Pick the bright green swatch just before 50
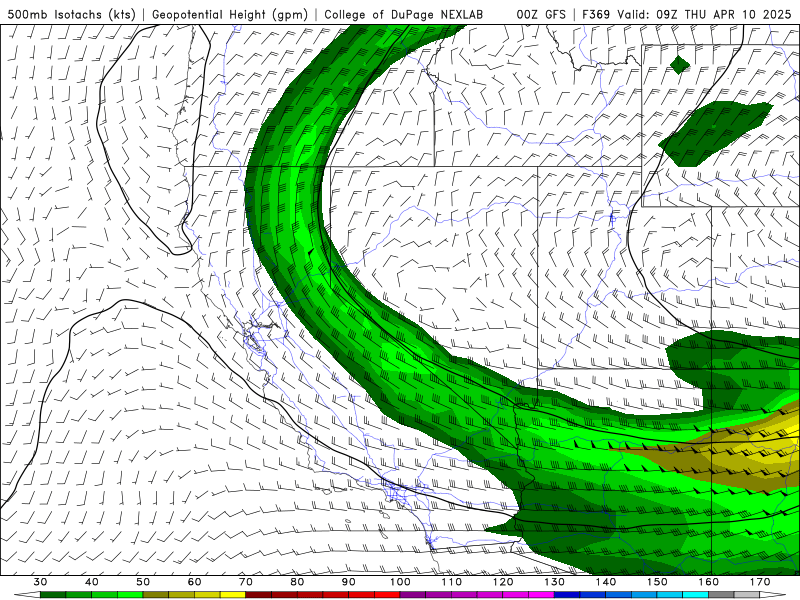The height and width of the screenshot is (600, 800). pos(130,595)
